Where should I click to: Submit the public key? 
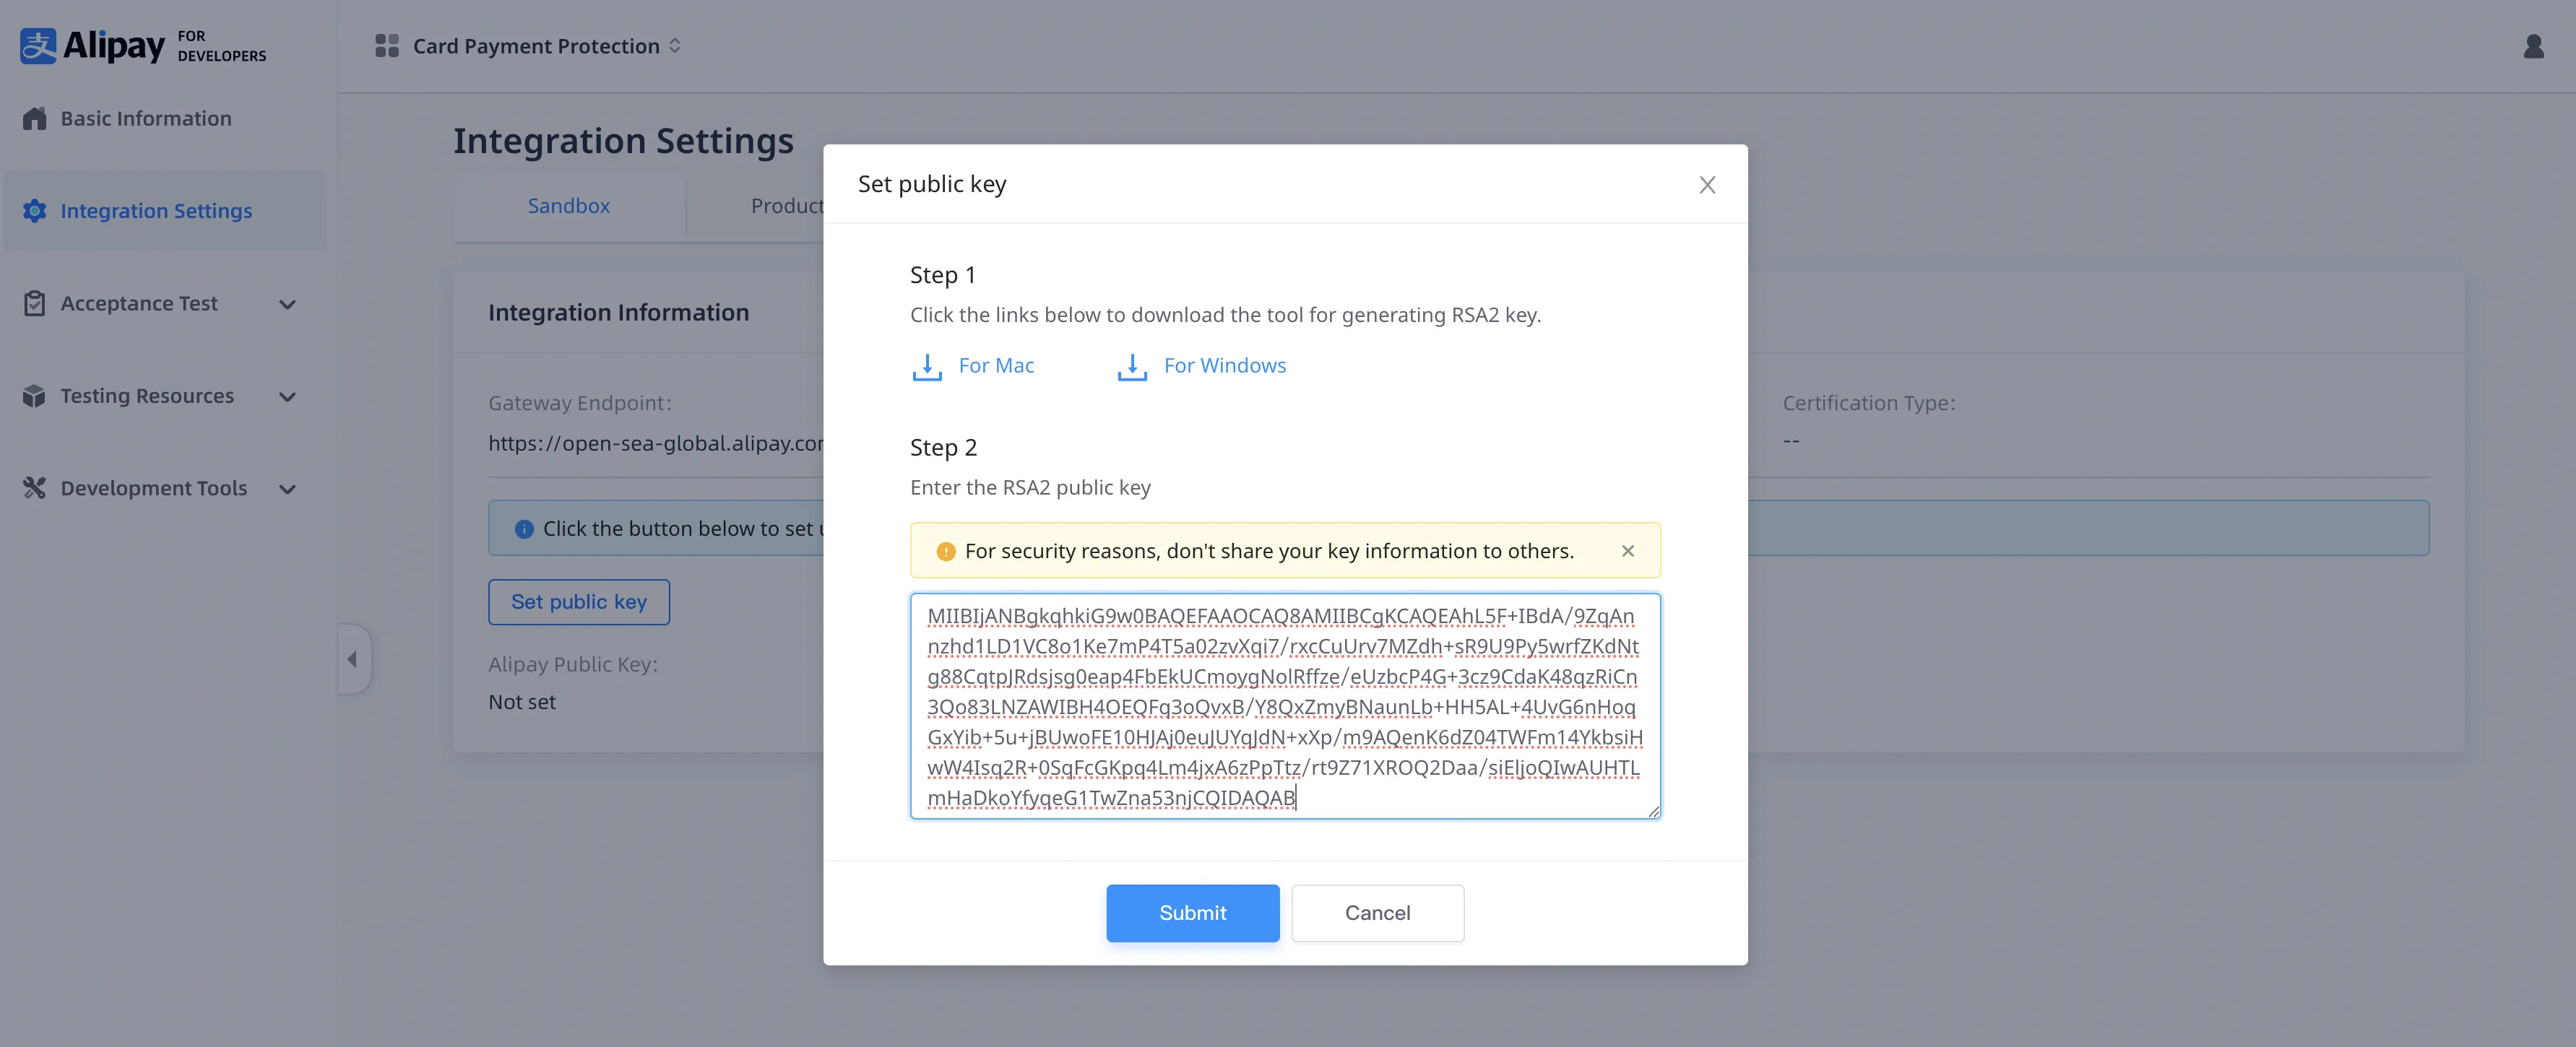(1191, 912)
